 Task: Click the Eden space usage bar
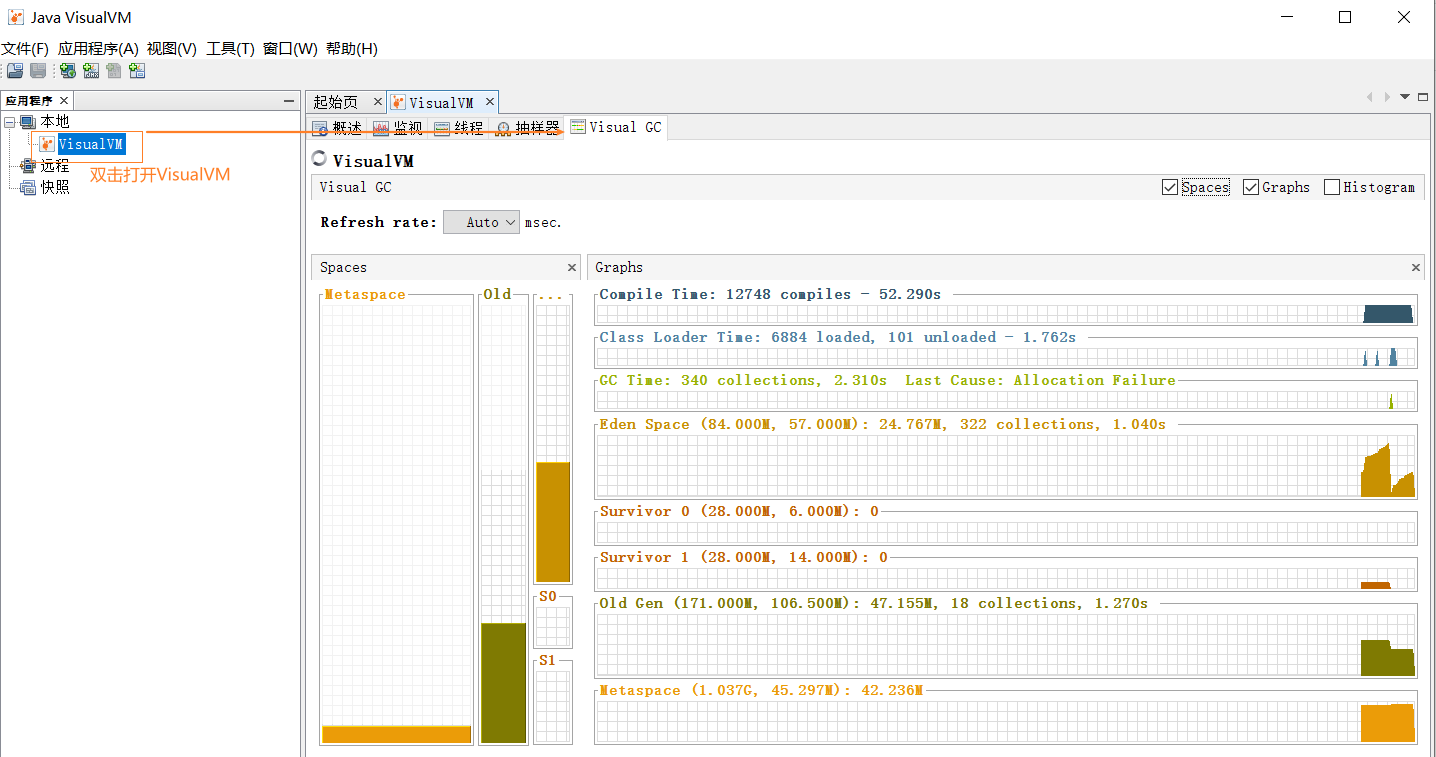tap(553, 522)
